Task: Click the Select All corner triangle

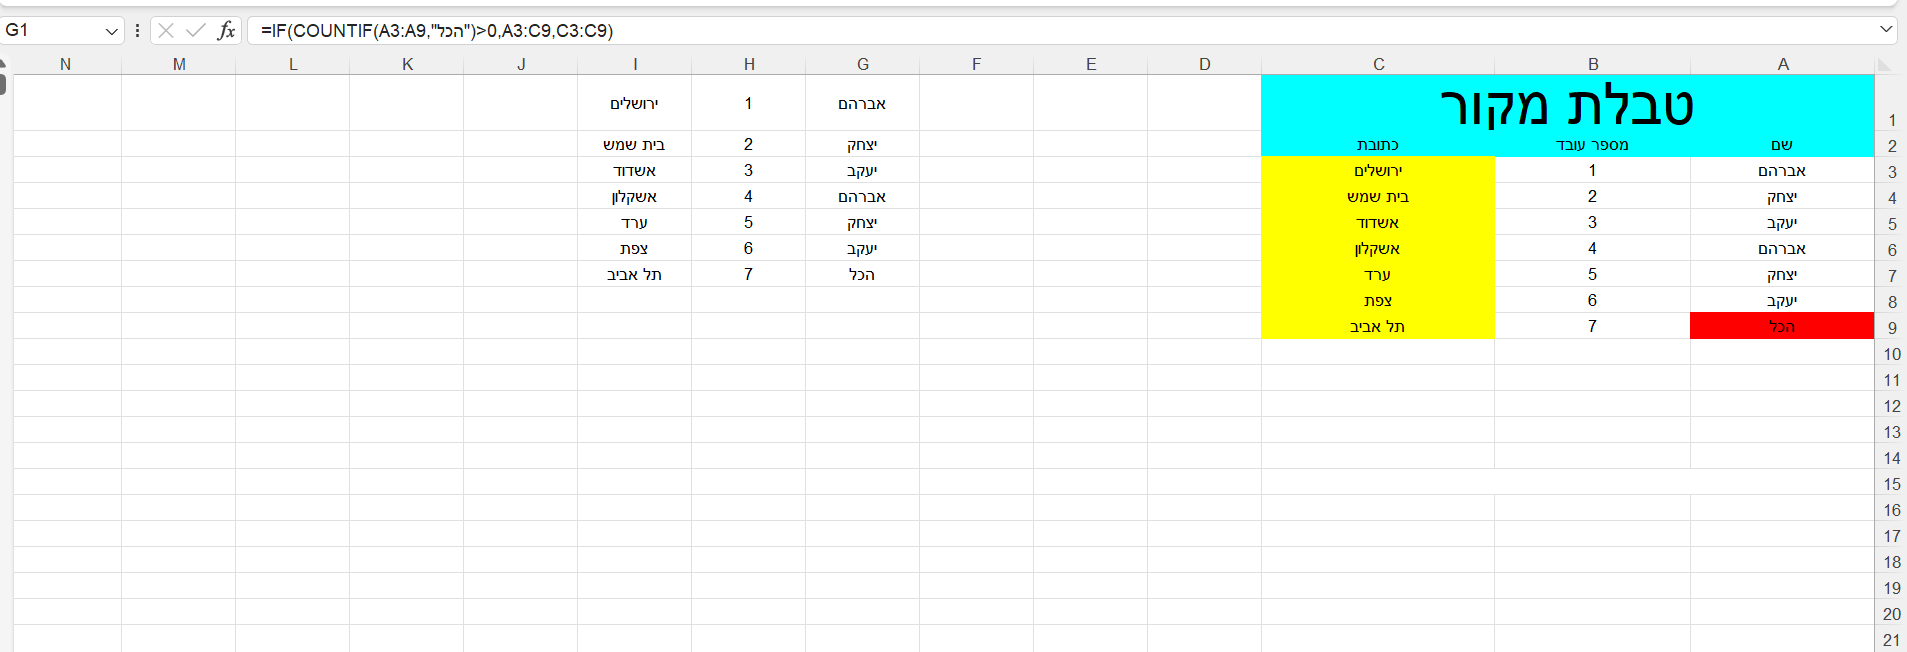Action: [x=1885, y=65]
